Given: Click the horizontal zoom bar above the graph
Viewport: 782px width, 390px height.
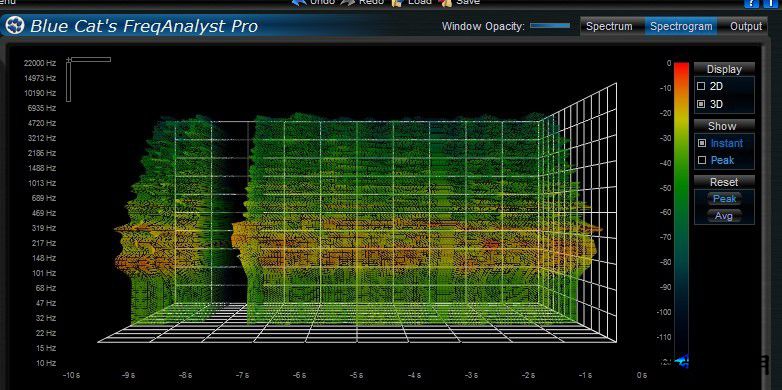Looking at the screenshot, I should [90, 60].
